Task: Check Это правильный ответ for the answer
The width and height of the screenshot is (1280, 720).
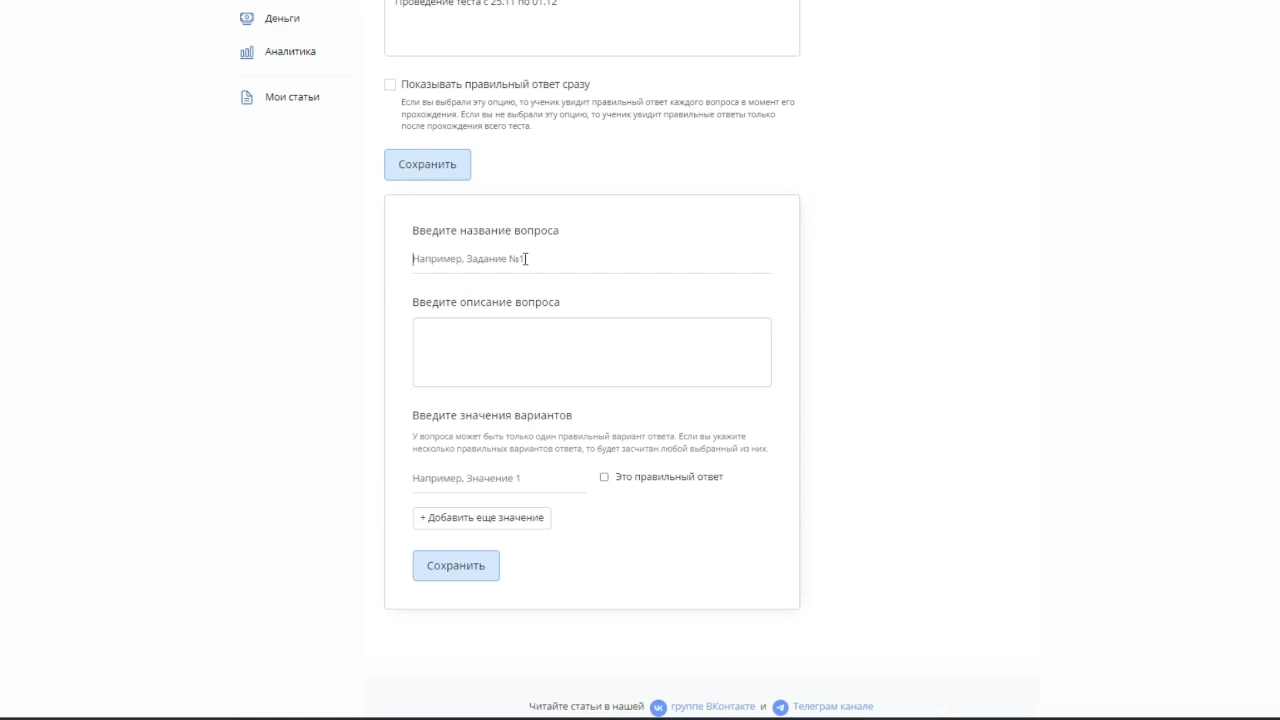Action: click(x=604, y=477)
